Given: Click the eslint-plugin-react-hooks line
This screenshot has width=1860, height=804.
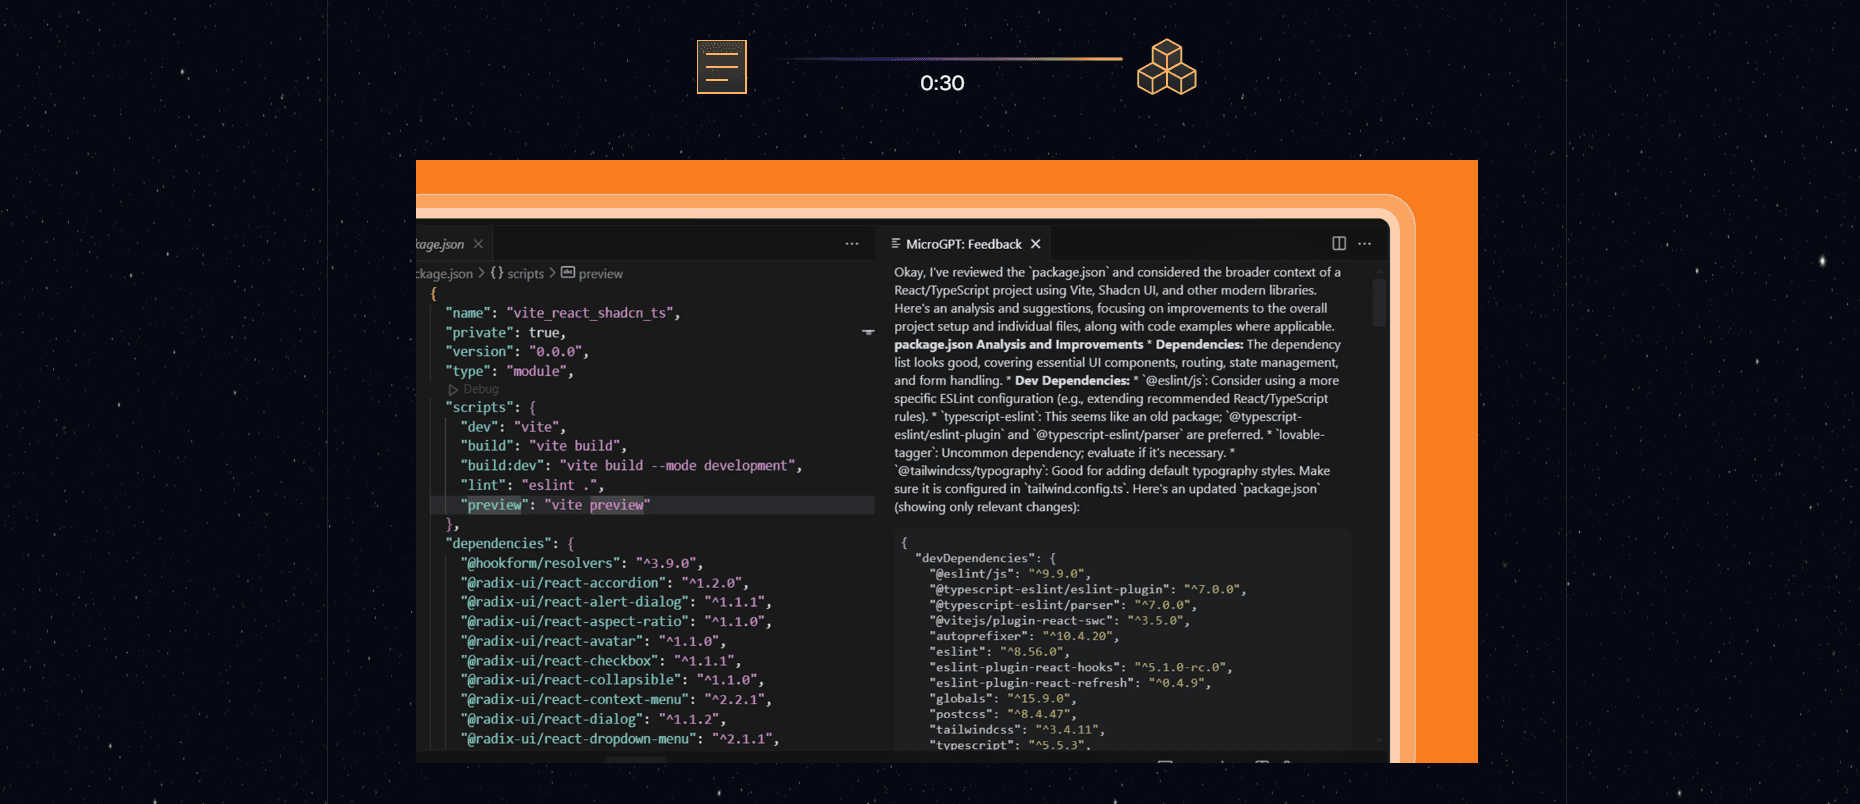Looking at the screenshot, I should pos(1081,668).
